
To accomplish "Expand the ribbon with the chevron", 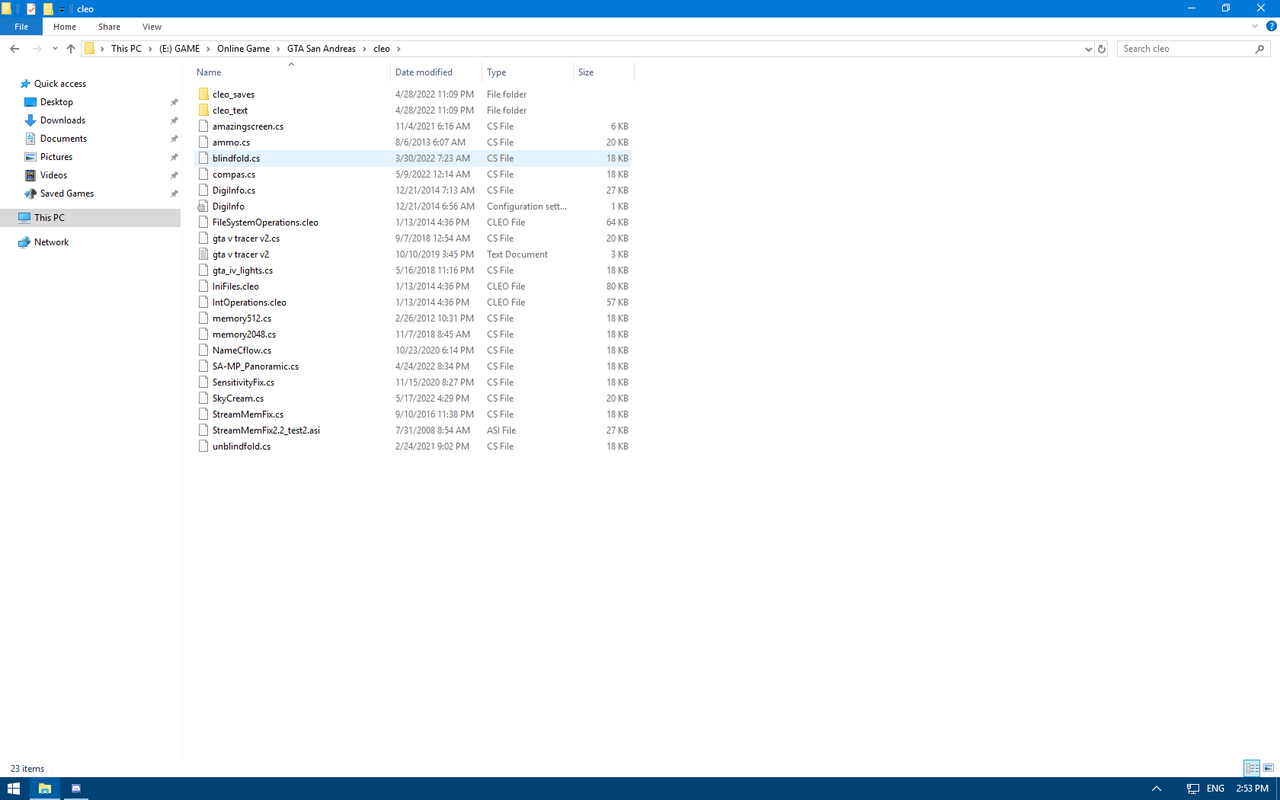I will click(1255, 26).
